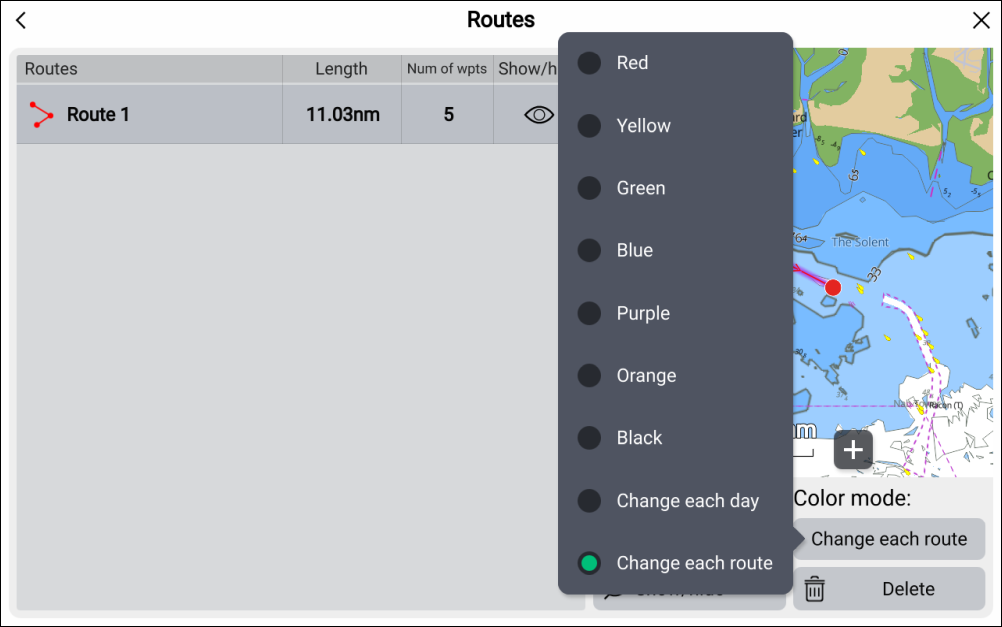The image size is (1002, 627).
Task: Close the Routes page with X
Action: pyautogui.click(x=980, y=21)
